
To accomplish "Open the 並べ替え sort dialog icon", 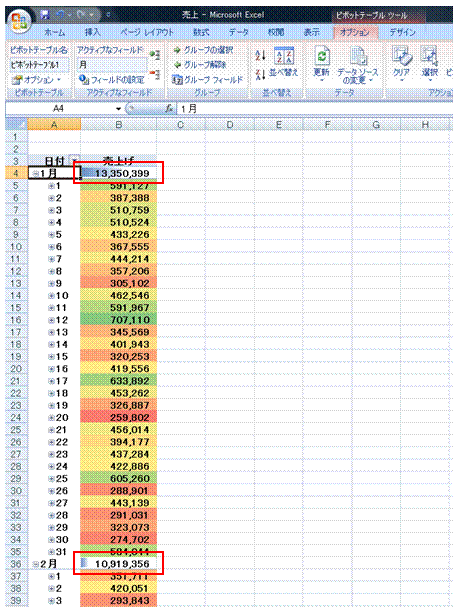I will click(284, 55).
